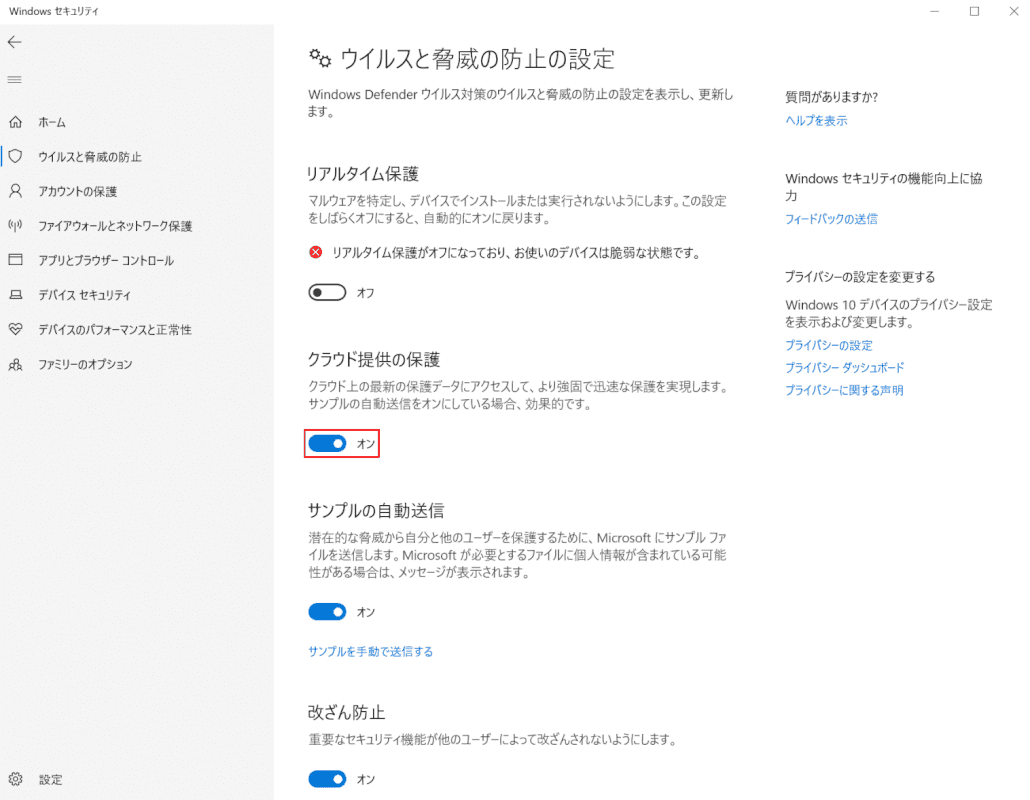Click the サンプルの自動送信 heading
This screenshot has height=800, width=1030.
[x=376, y=511]
